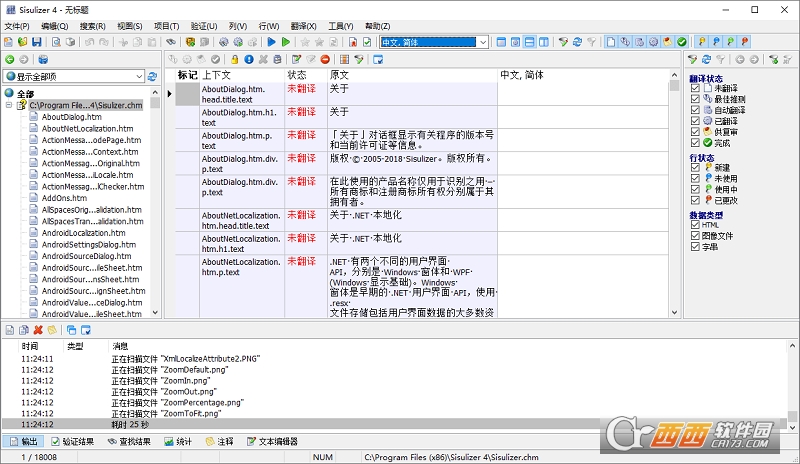
Task: Click the 原文 column header
Action: click(x=412, y=75)
